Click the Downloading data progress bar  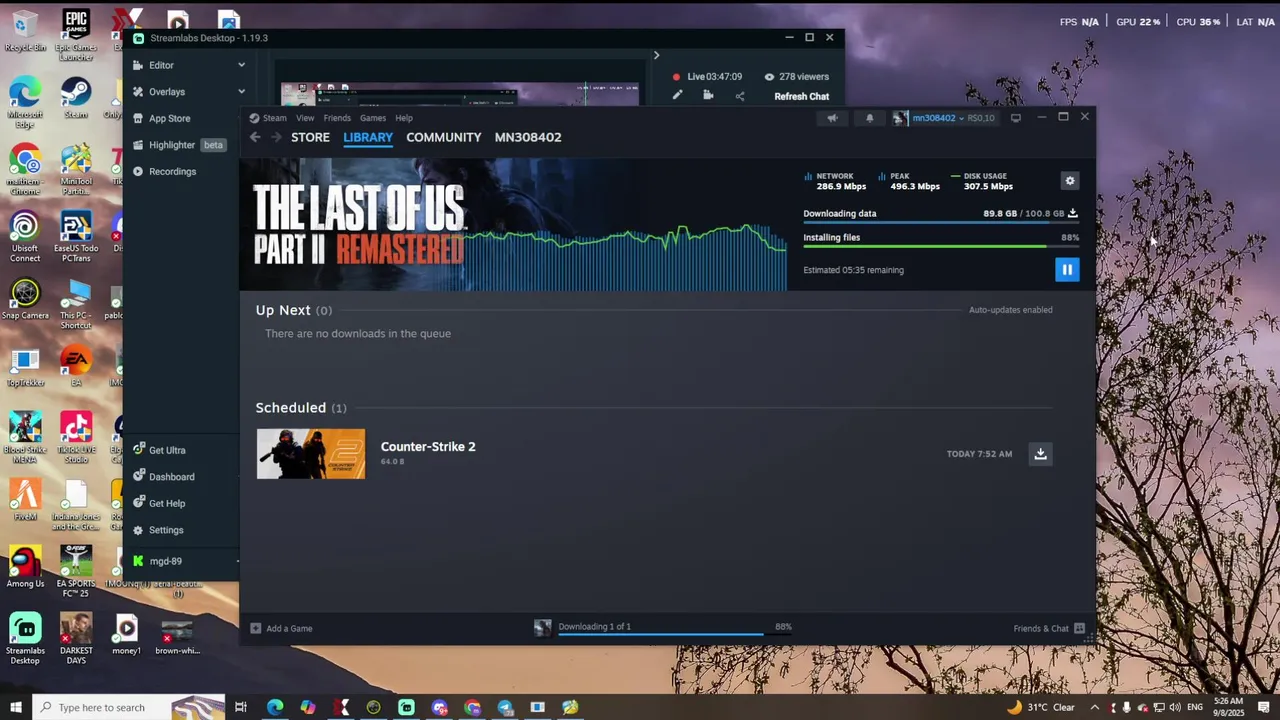[x=941, y=222]
